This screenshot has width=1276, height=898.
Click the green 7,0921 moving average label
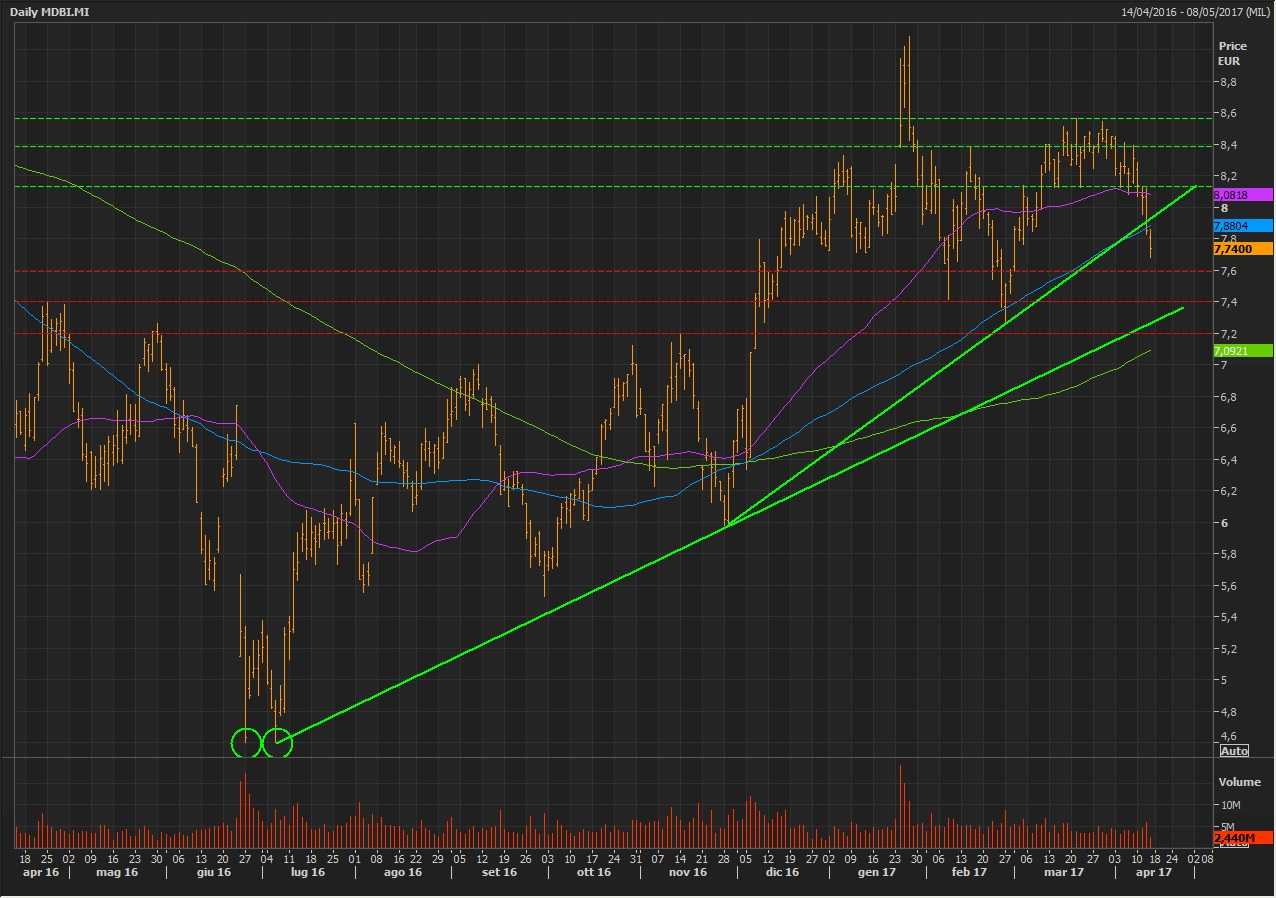pos(1242,351)
